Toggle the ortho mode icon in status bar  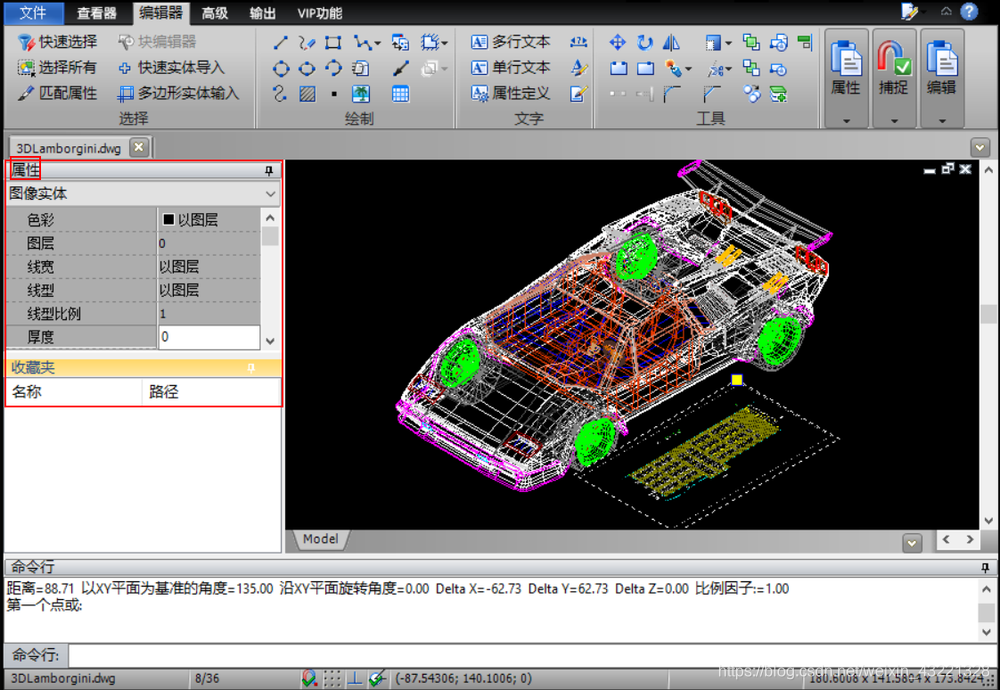click(x=355, y=678)
